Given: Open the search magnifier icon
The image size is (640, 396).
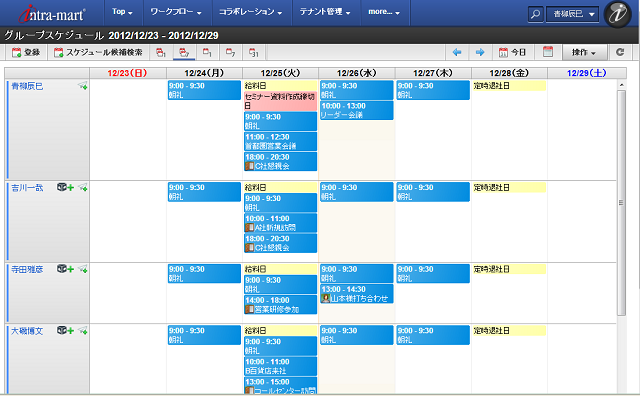Looking at the screenshot, I should (535, 14).
